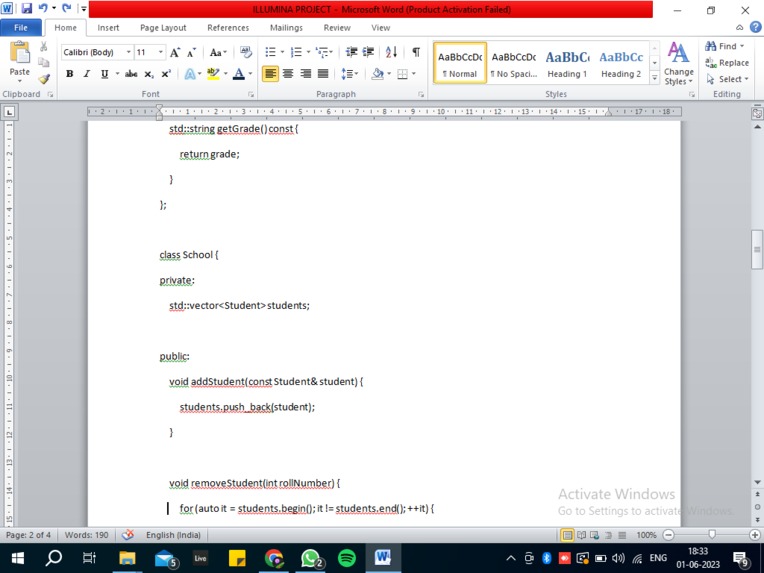Switch to the Mailings tab
The height and width of the screenshot is (573, 764).
[286, 28]
